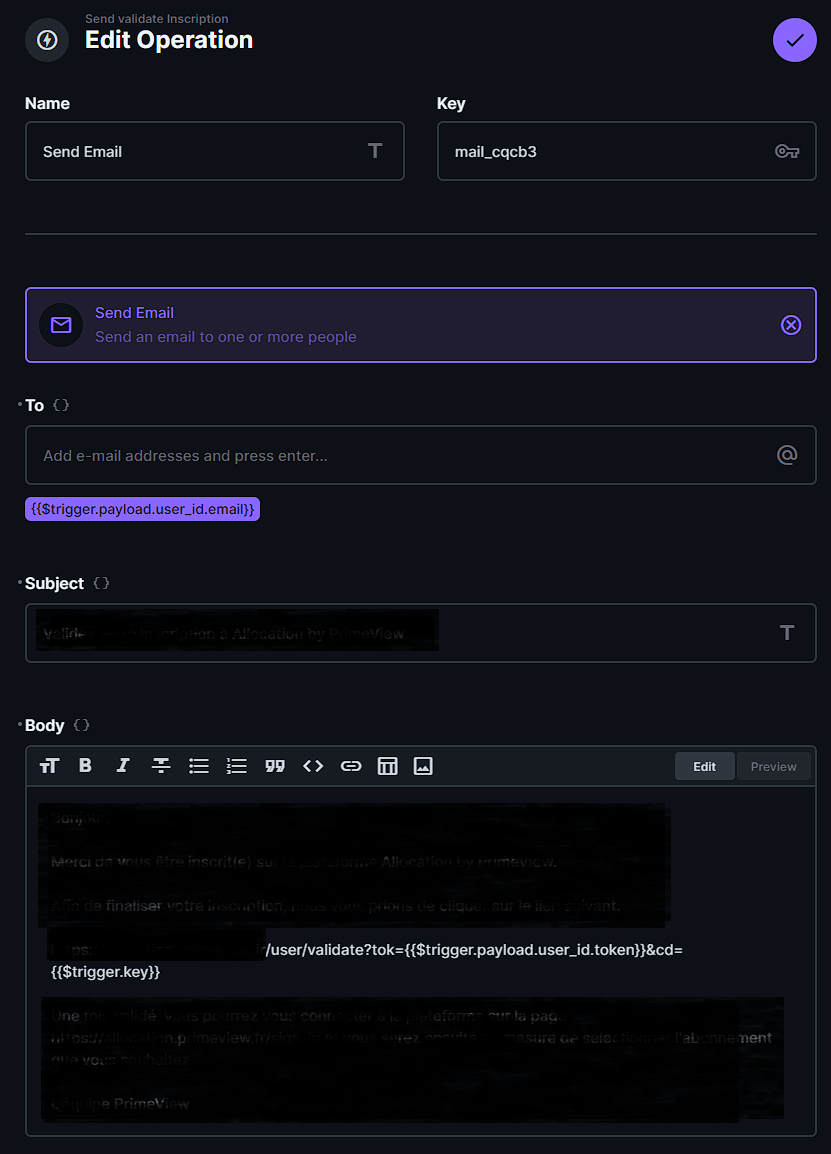The height and width of the screenshot is (1154, 831).
Task: Switch body editor to Edit tab
Action: [x=704, y=767]
